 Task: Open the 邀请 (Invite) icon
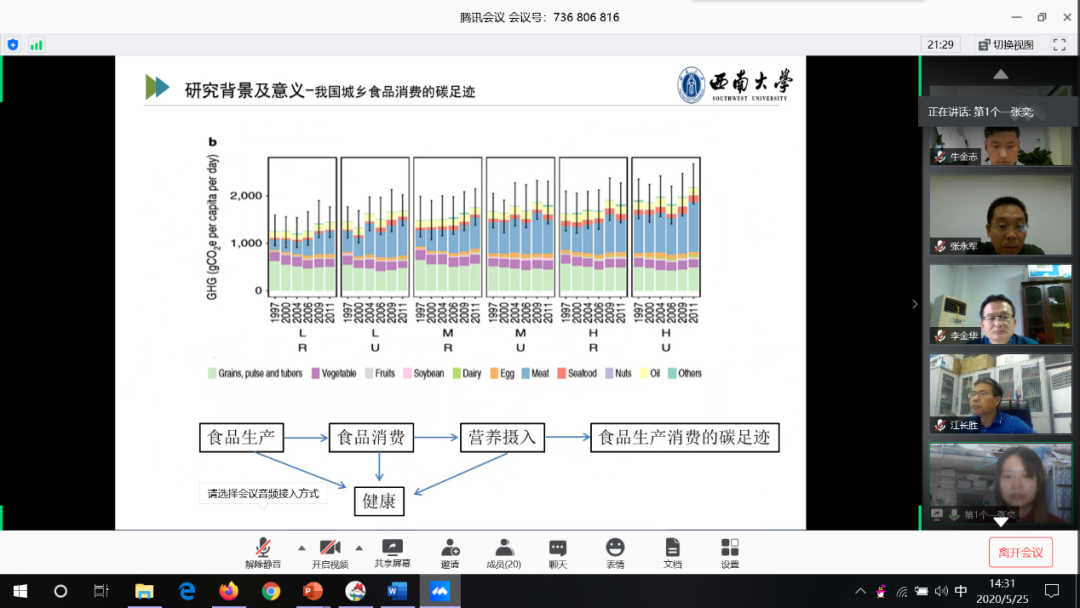450,548
